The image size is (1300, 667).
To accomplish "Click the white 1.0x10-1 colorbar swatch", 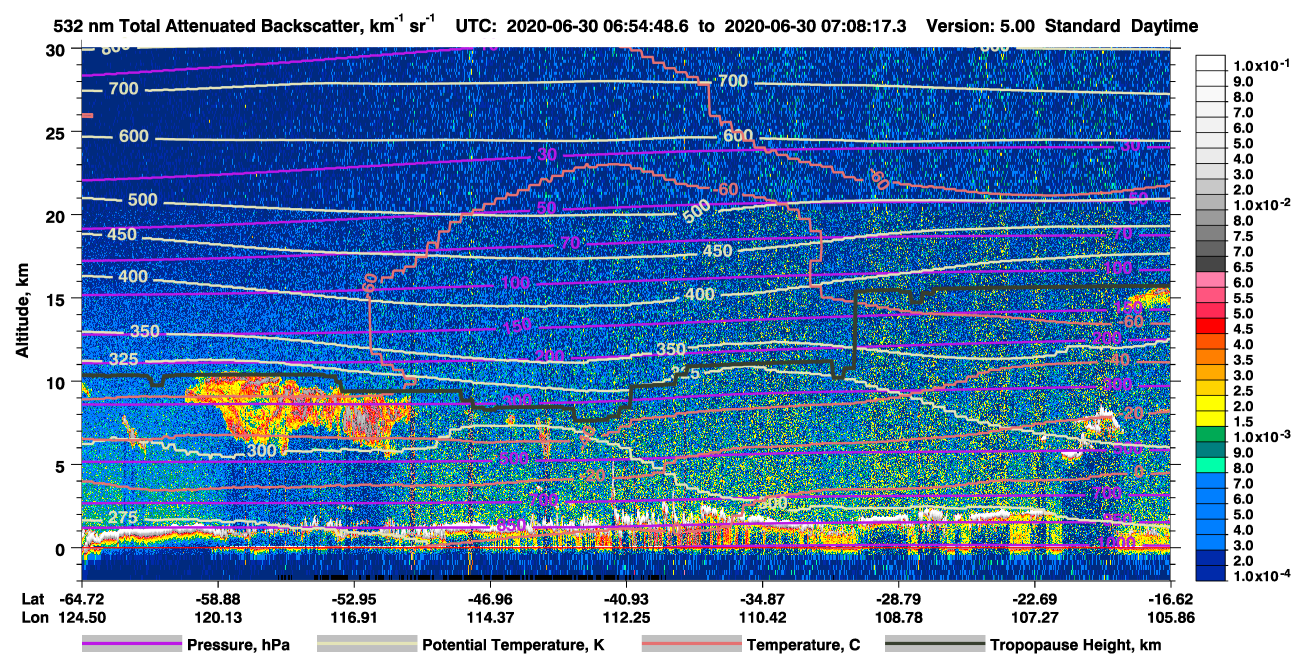I will 1210,64.
